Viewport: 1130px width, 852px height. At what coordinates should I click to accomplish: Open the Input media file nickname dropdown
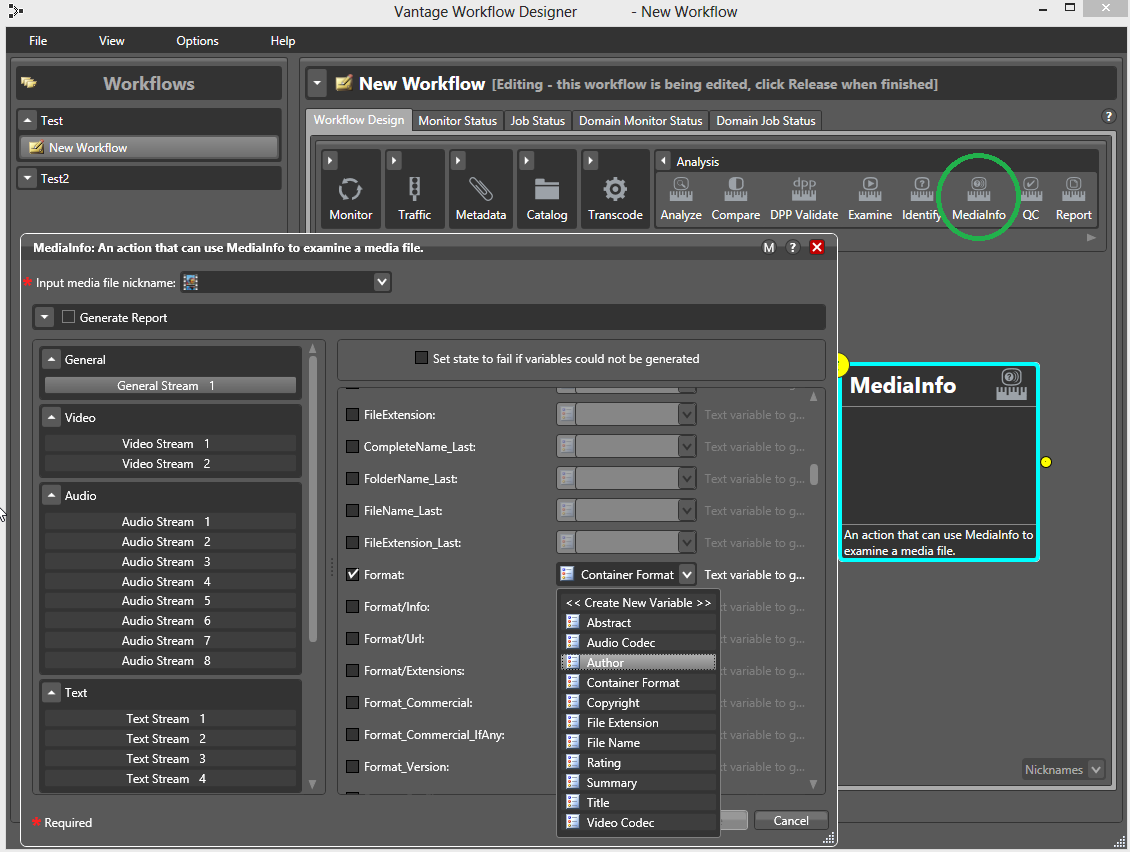click(x=382, y=283)
